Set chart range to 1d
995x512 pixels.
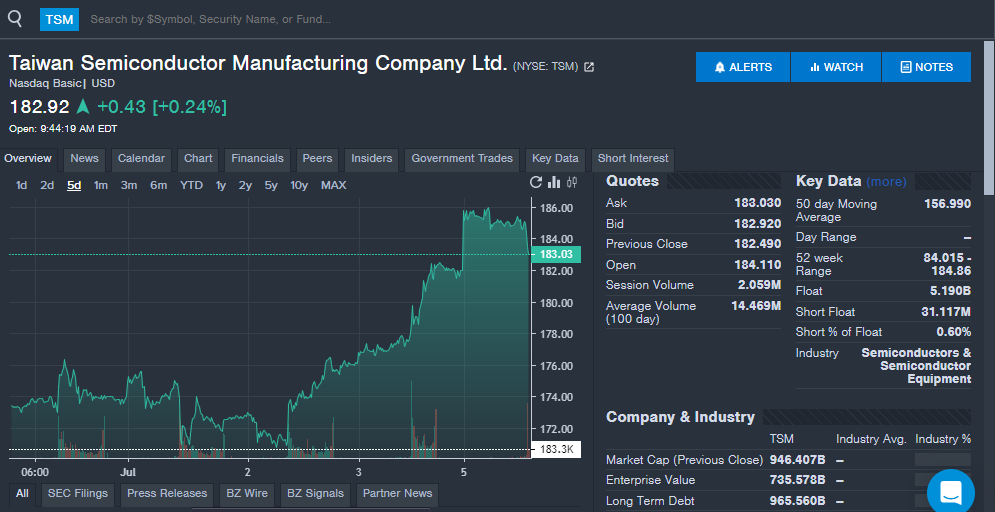(x=22, y=185)
